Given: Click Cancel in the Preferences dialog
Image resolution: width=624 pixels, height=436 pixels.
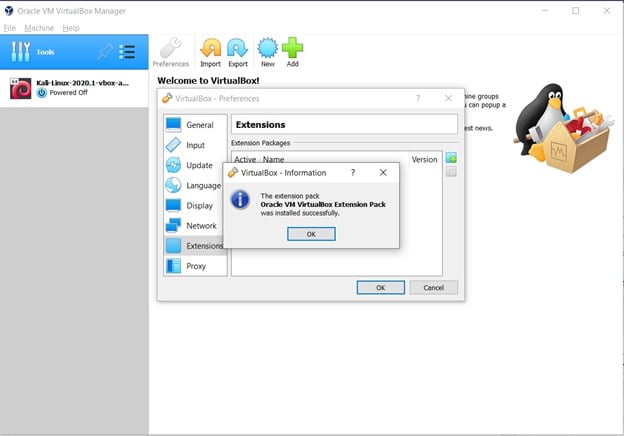Looking at the screenshot, I should [433, 288].
